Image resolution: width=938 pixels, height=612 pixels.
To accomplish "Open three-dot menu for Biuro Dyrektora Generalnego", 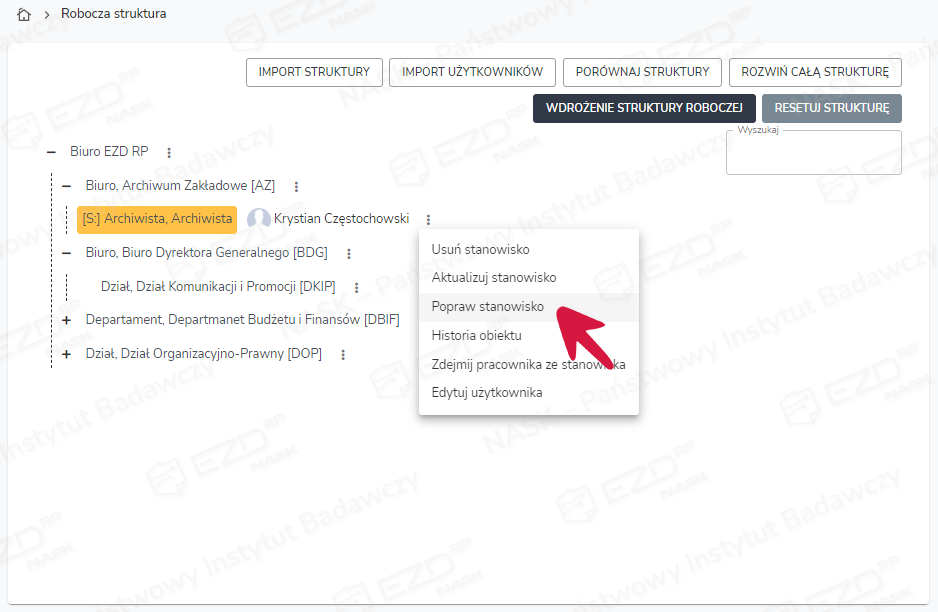I will click(348, 254).
